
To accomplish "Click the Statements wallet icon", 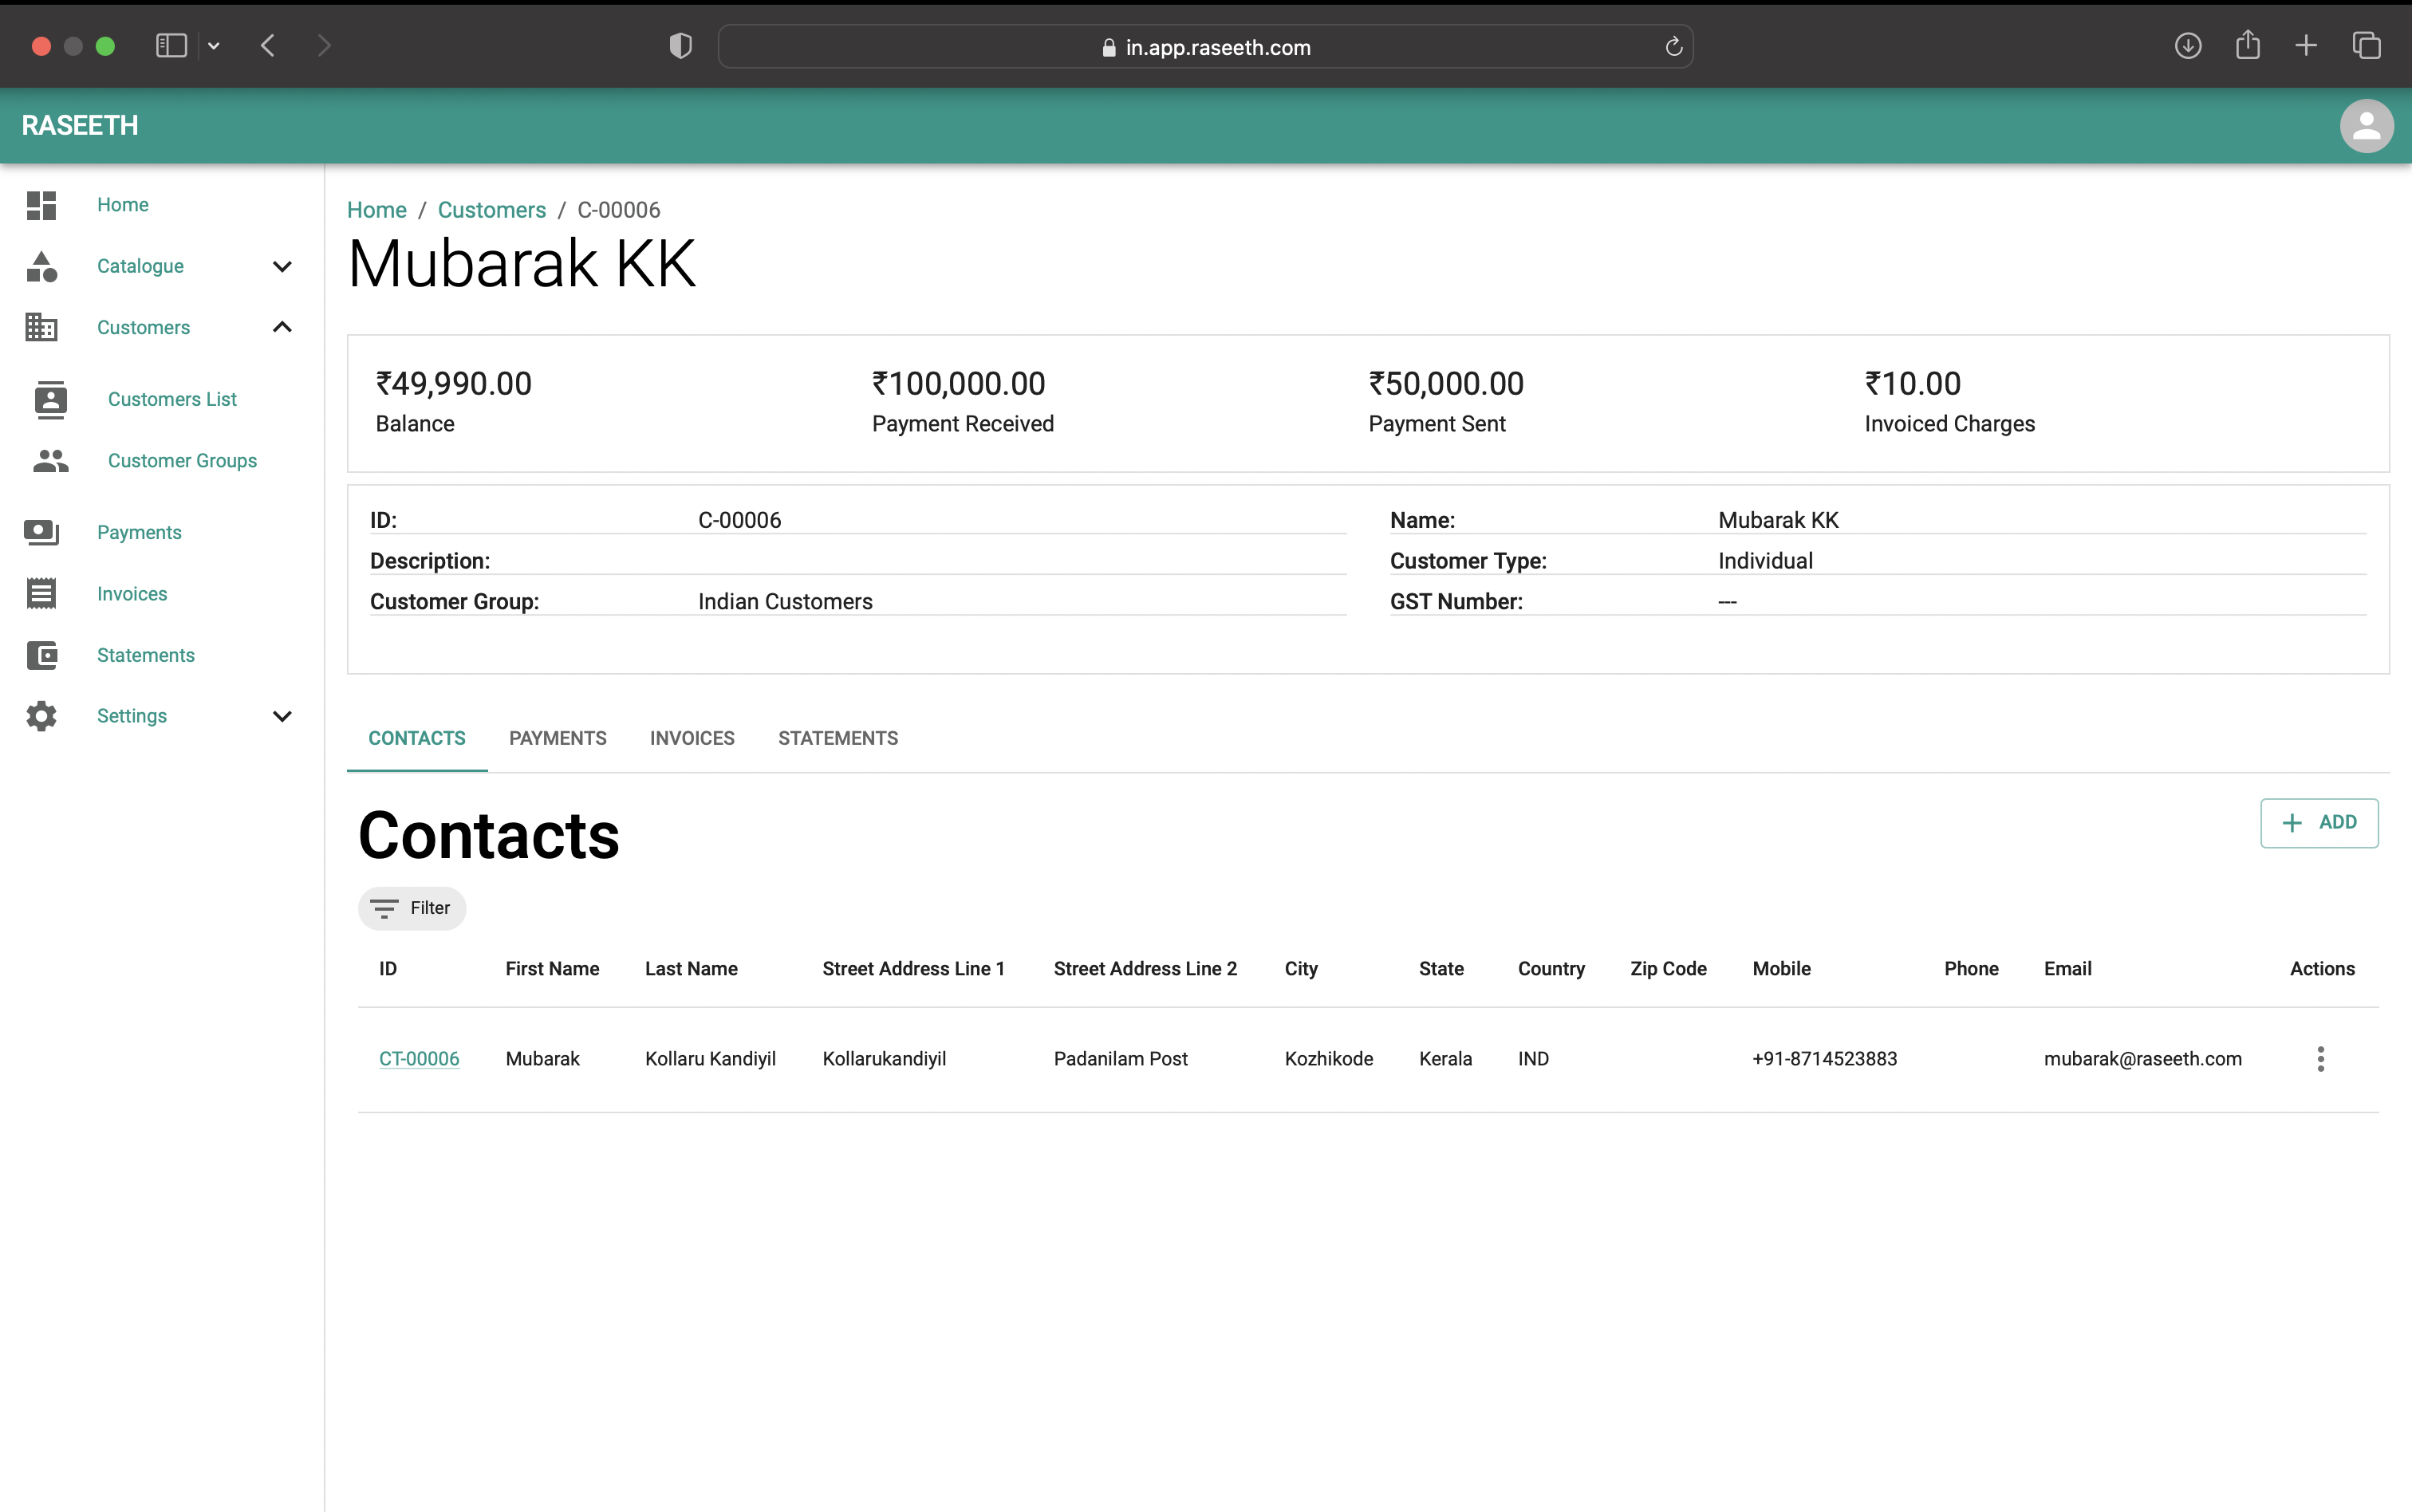I will tap(41, 655).
